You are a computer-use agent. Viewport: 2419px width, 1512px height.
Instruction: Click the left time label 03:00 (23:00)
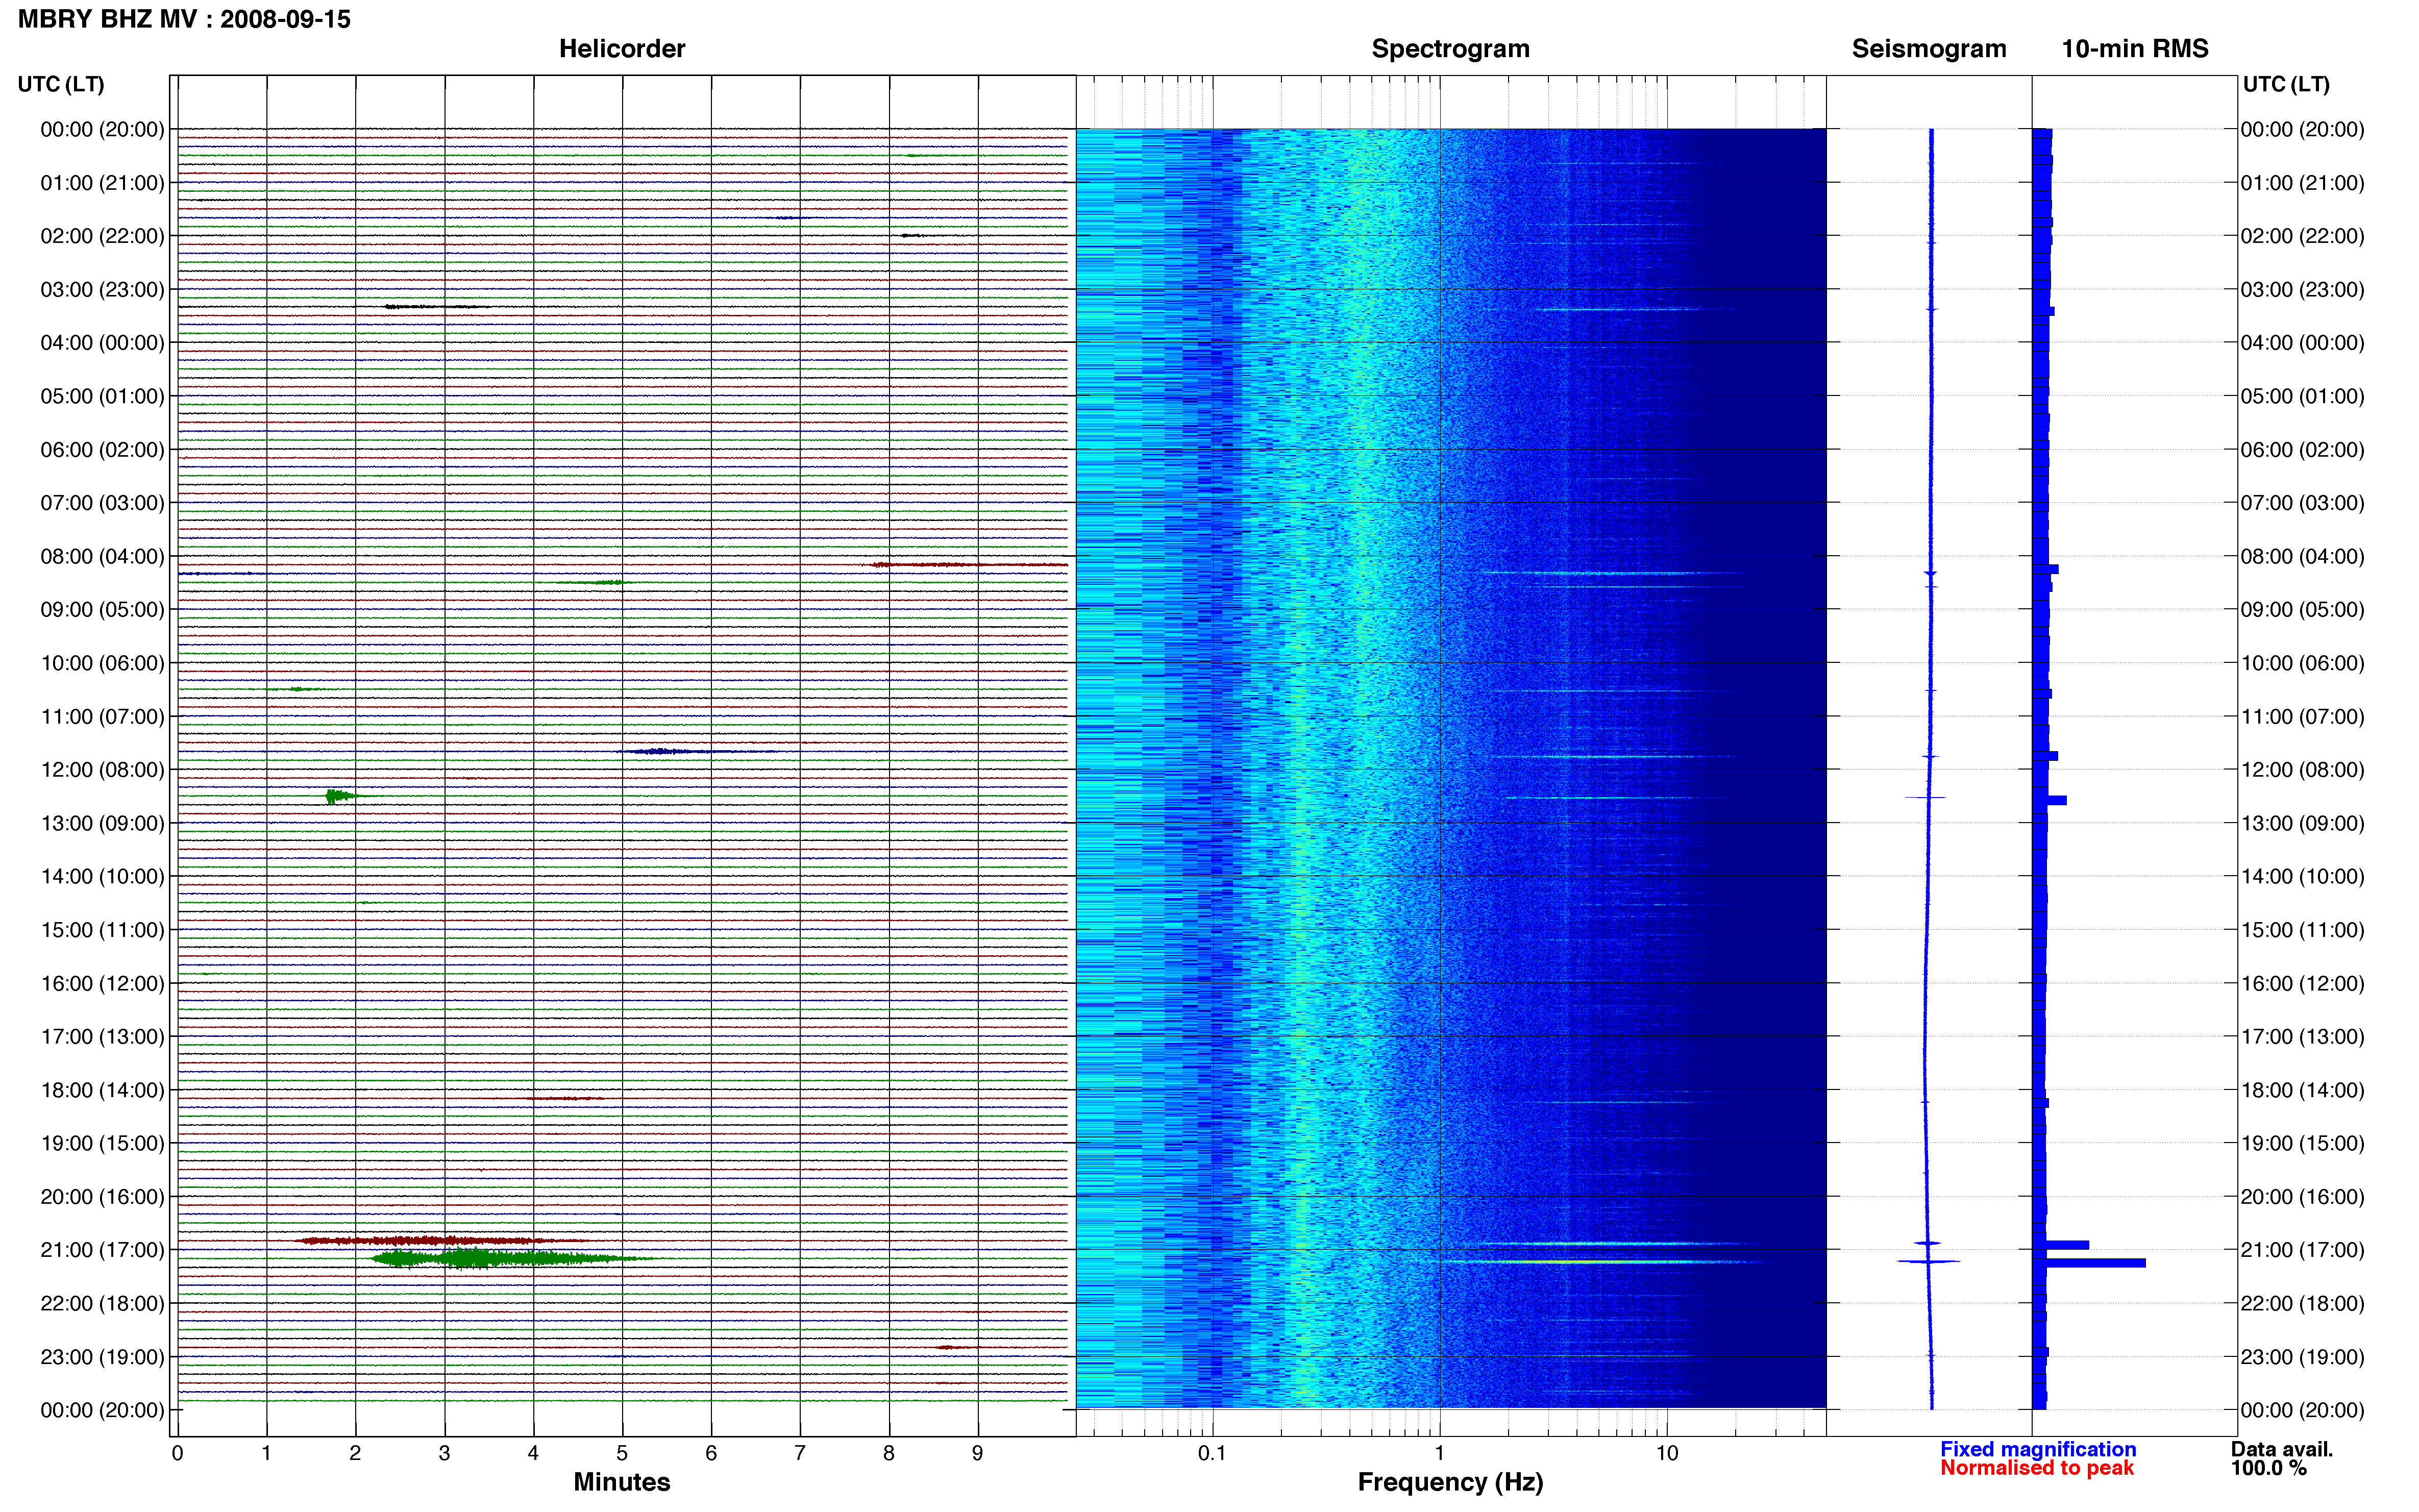click(x=102, y=290)
